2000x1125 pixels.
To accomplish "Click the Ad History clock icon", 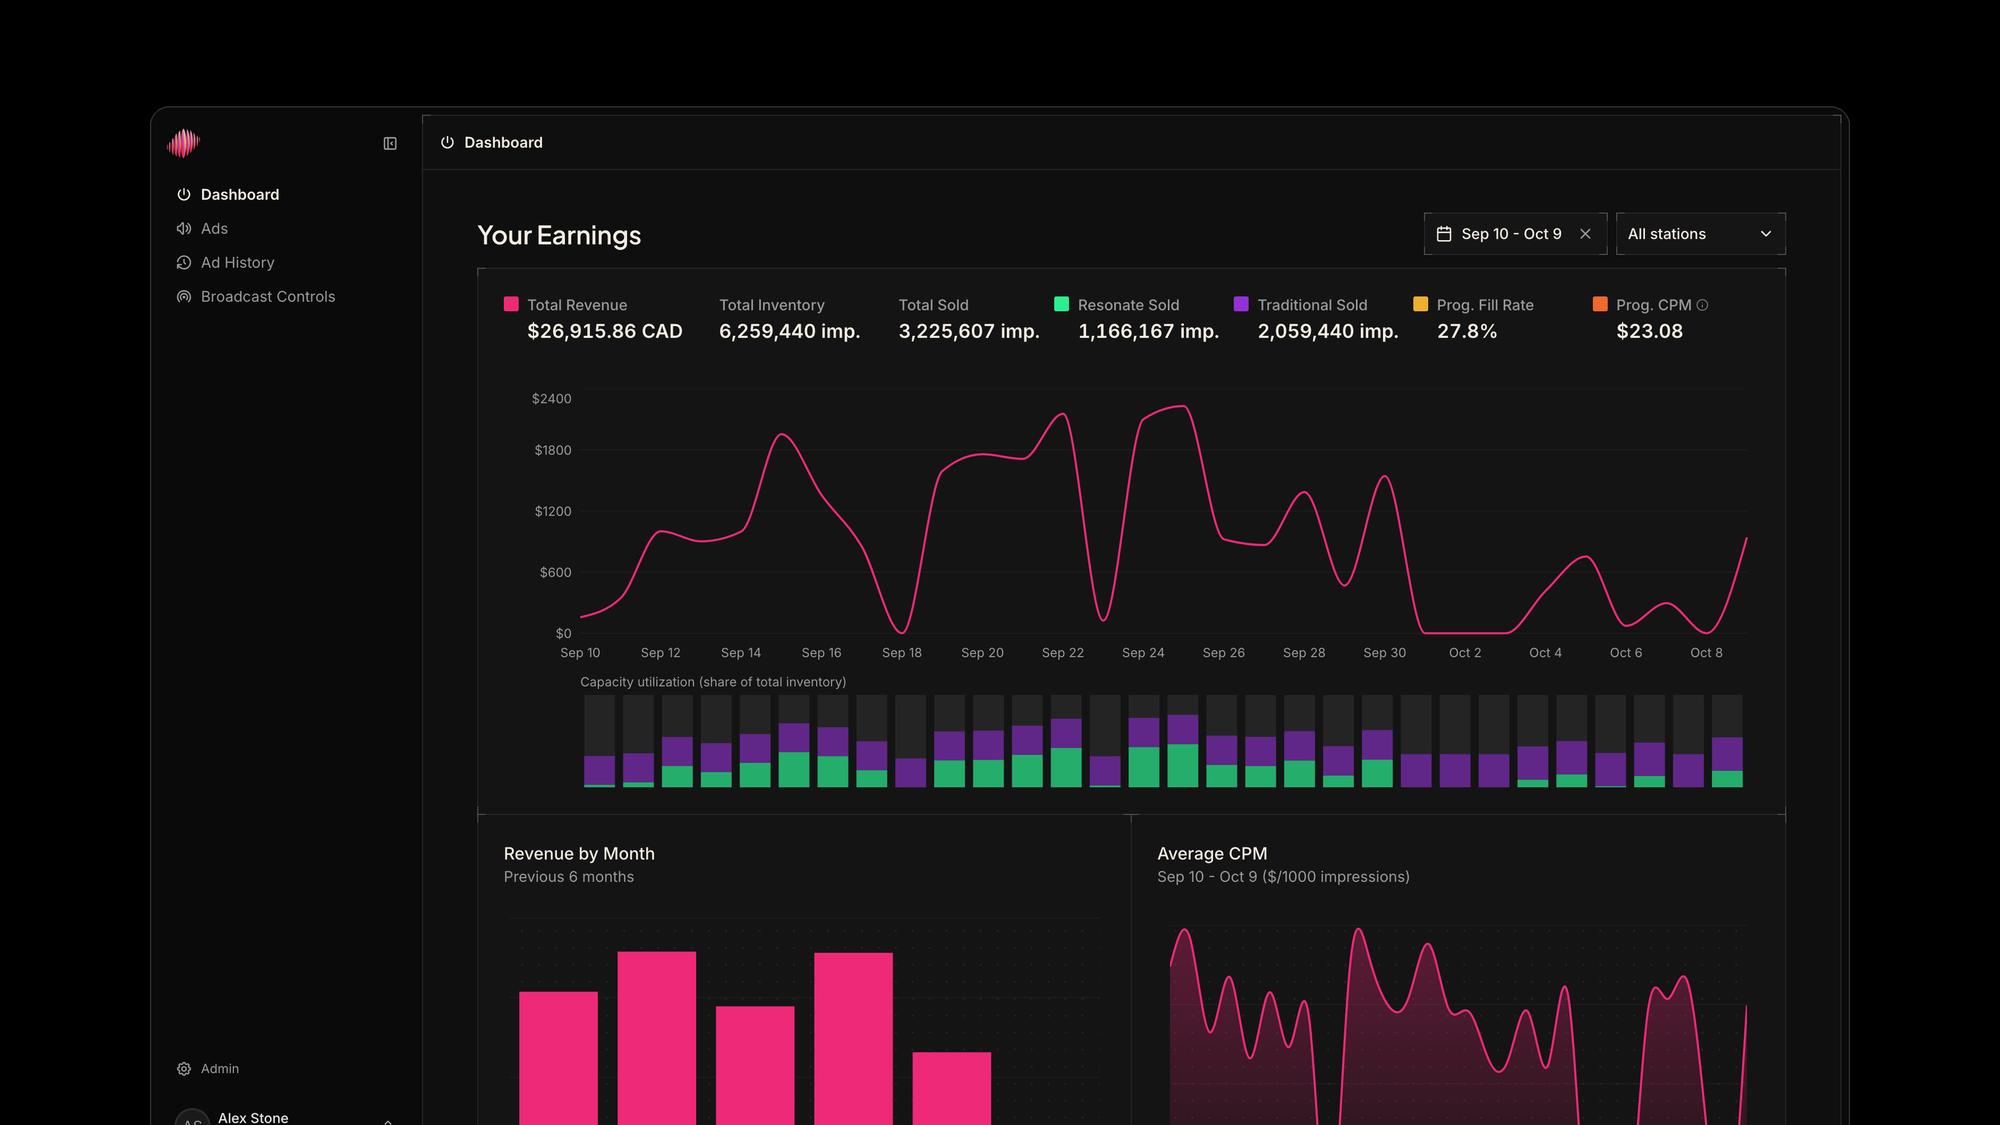I will (184, 263).
